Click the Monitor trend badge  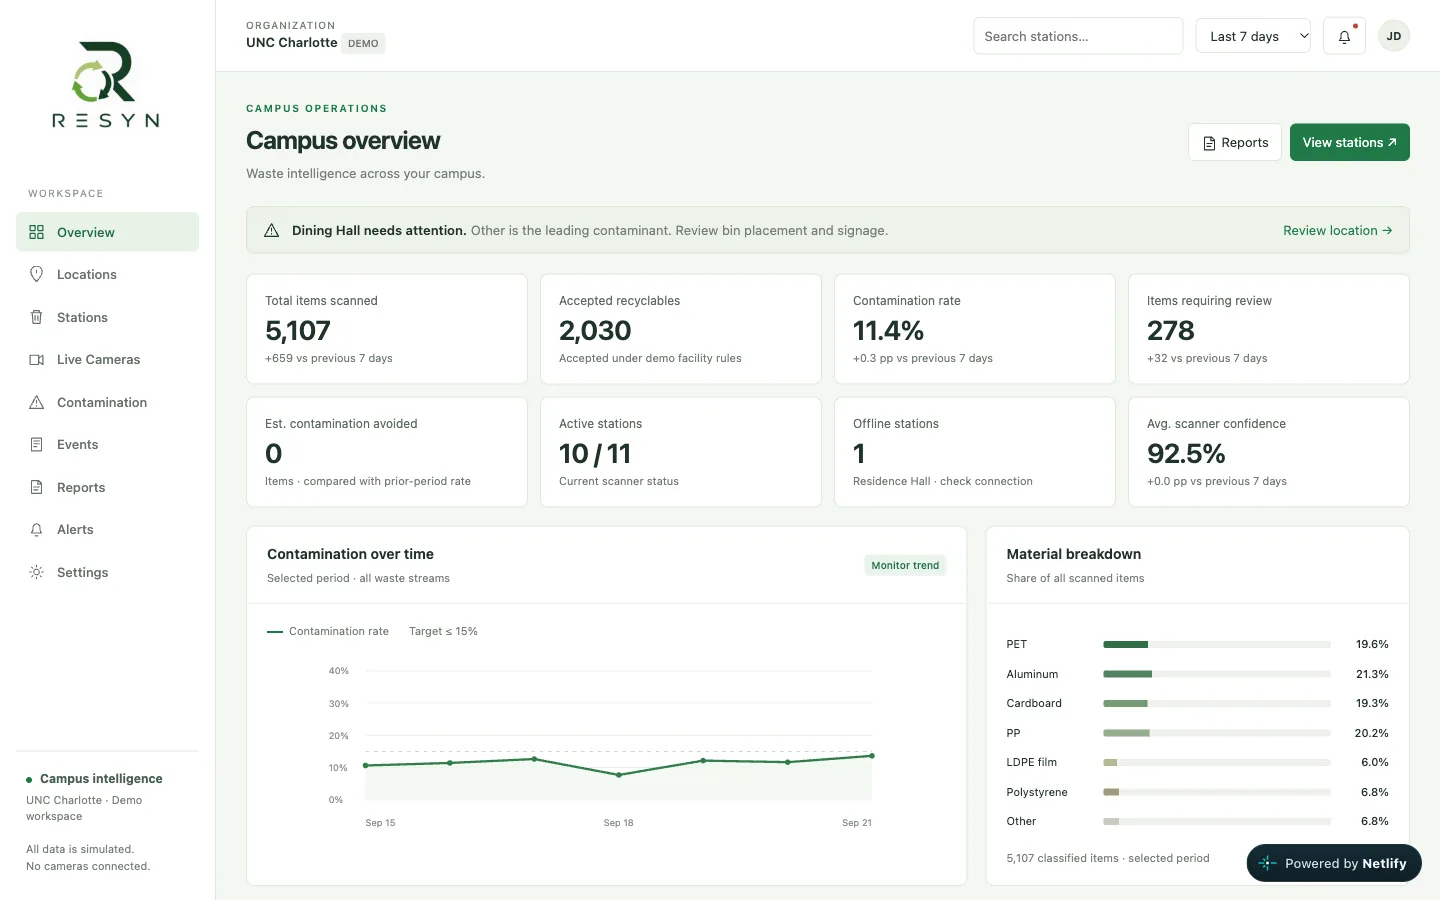(x=905, y=566)
